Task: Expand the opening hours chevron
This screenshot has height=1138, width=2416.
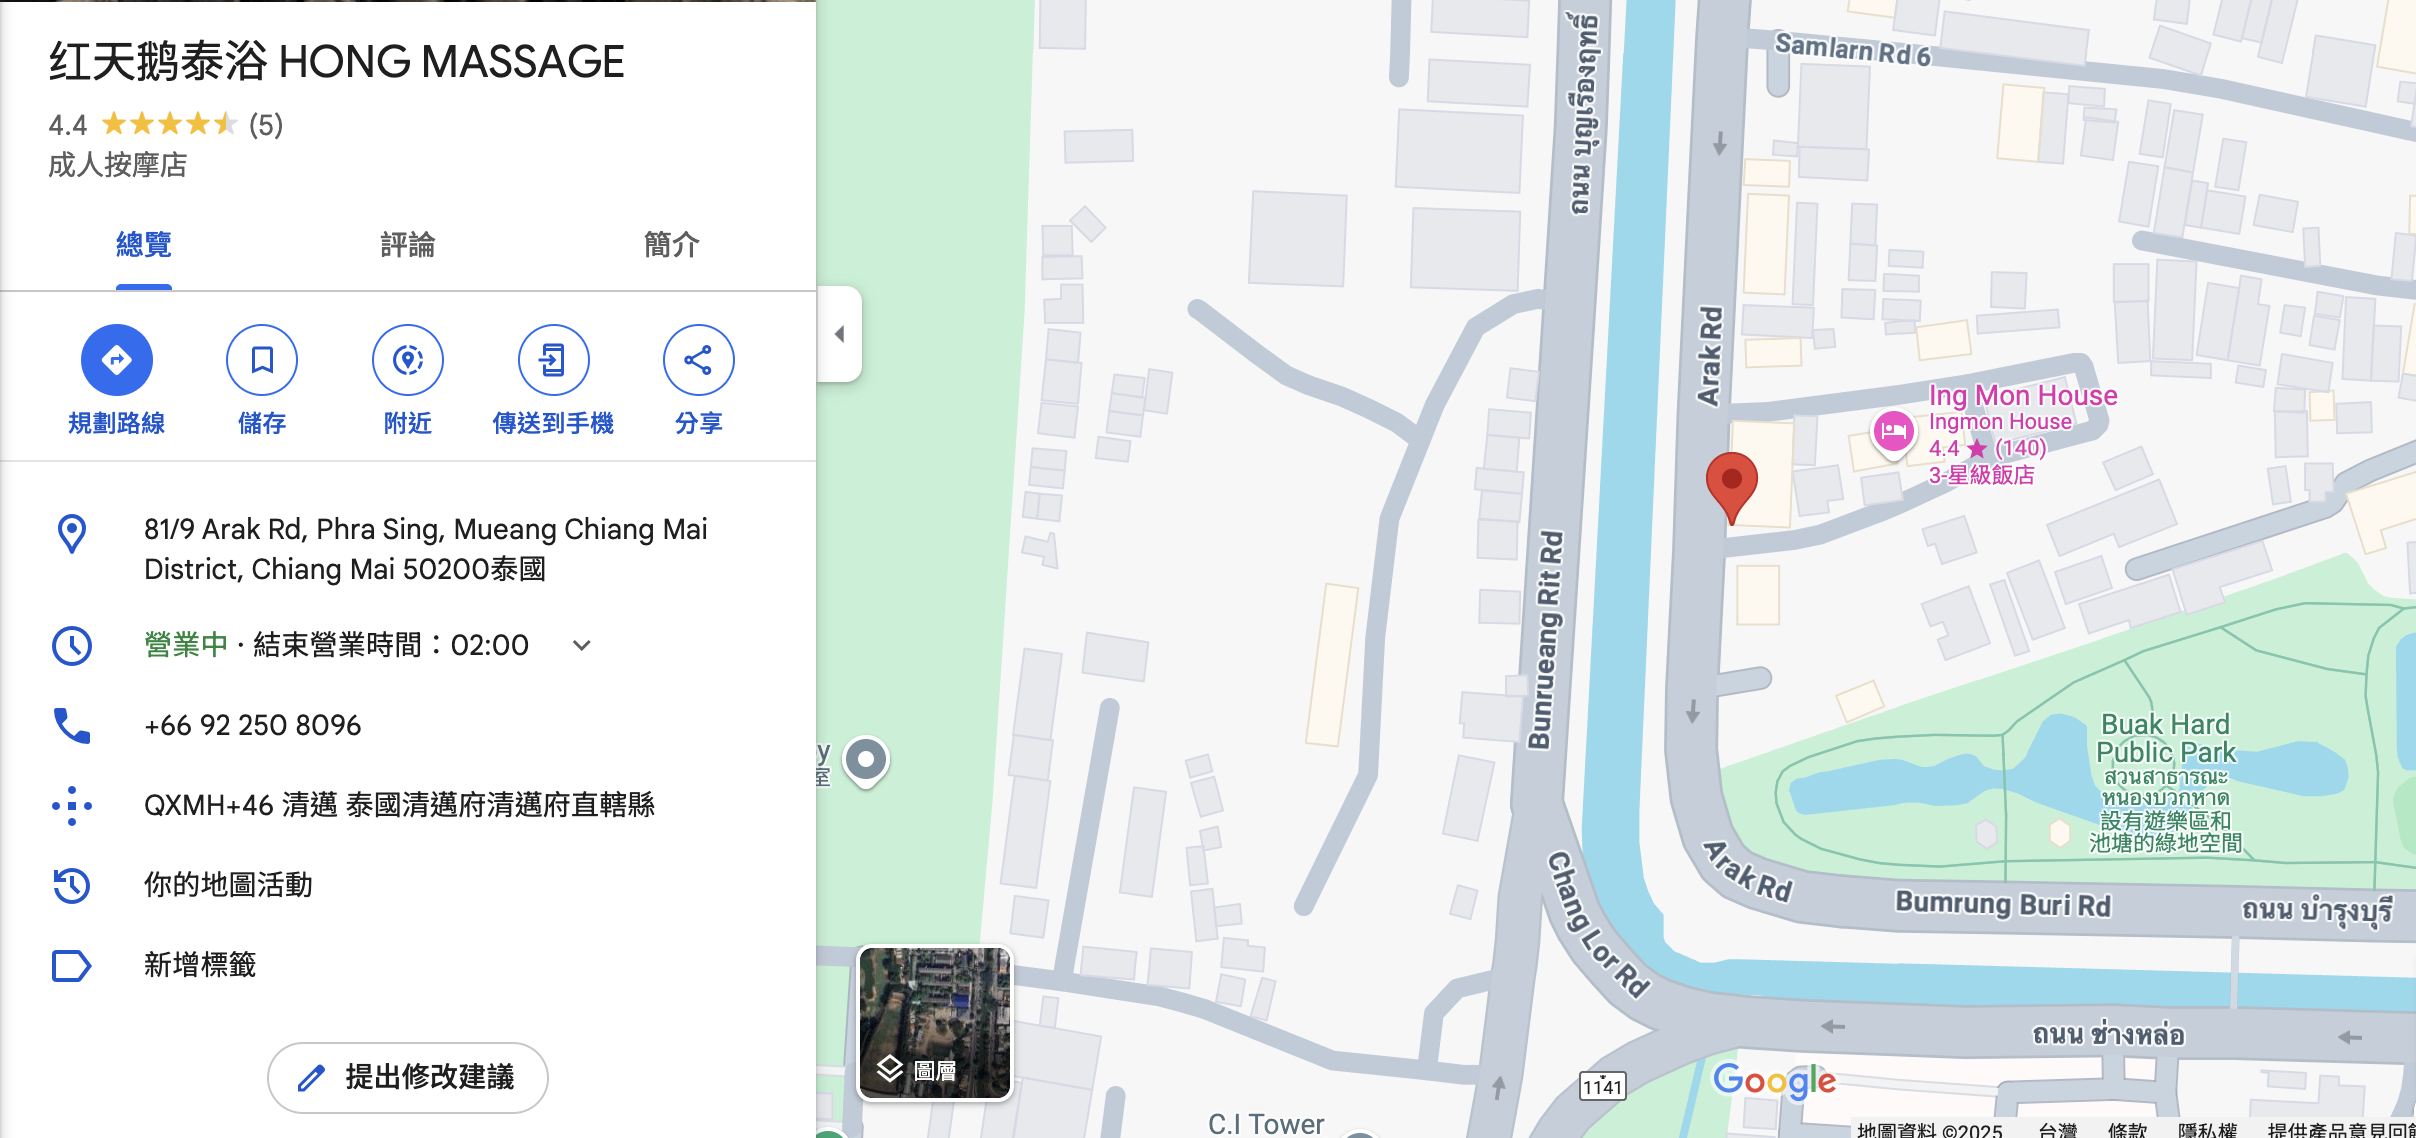Action: coord(582,645)
